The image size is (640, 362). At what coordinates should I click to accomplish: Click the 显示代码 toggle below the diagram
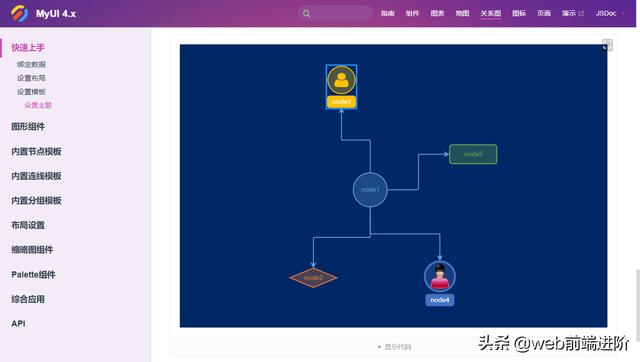click(x=394, y=347)
